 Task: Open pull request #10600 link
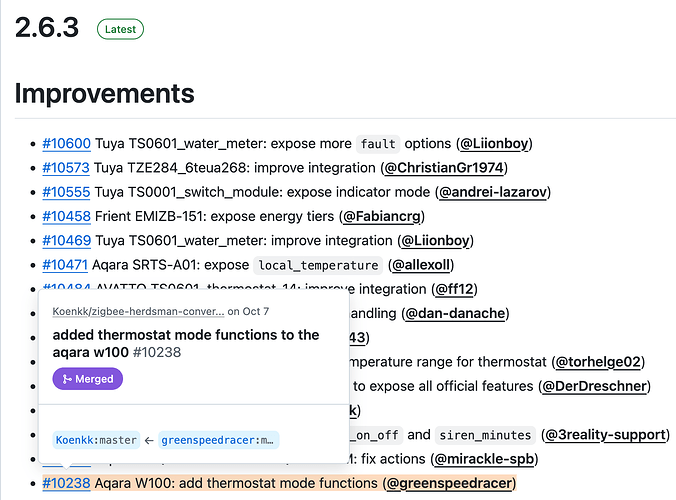[67, 143]
